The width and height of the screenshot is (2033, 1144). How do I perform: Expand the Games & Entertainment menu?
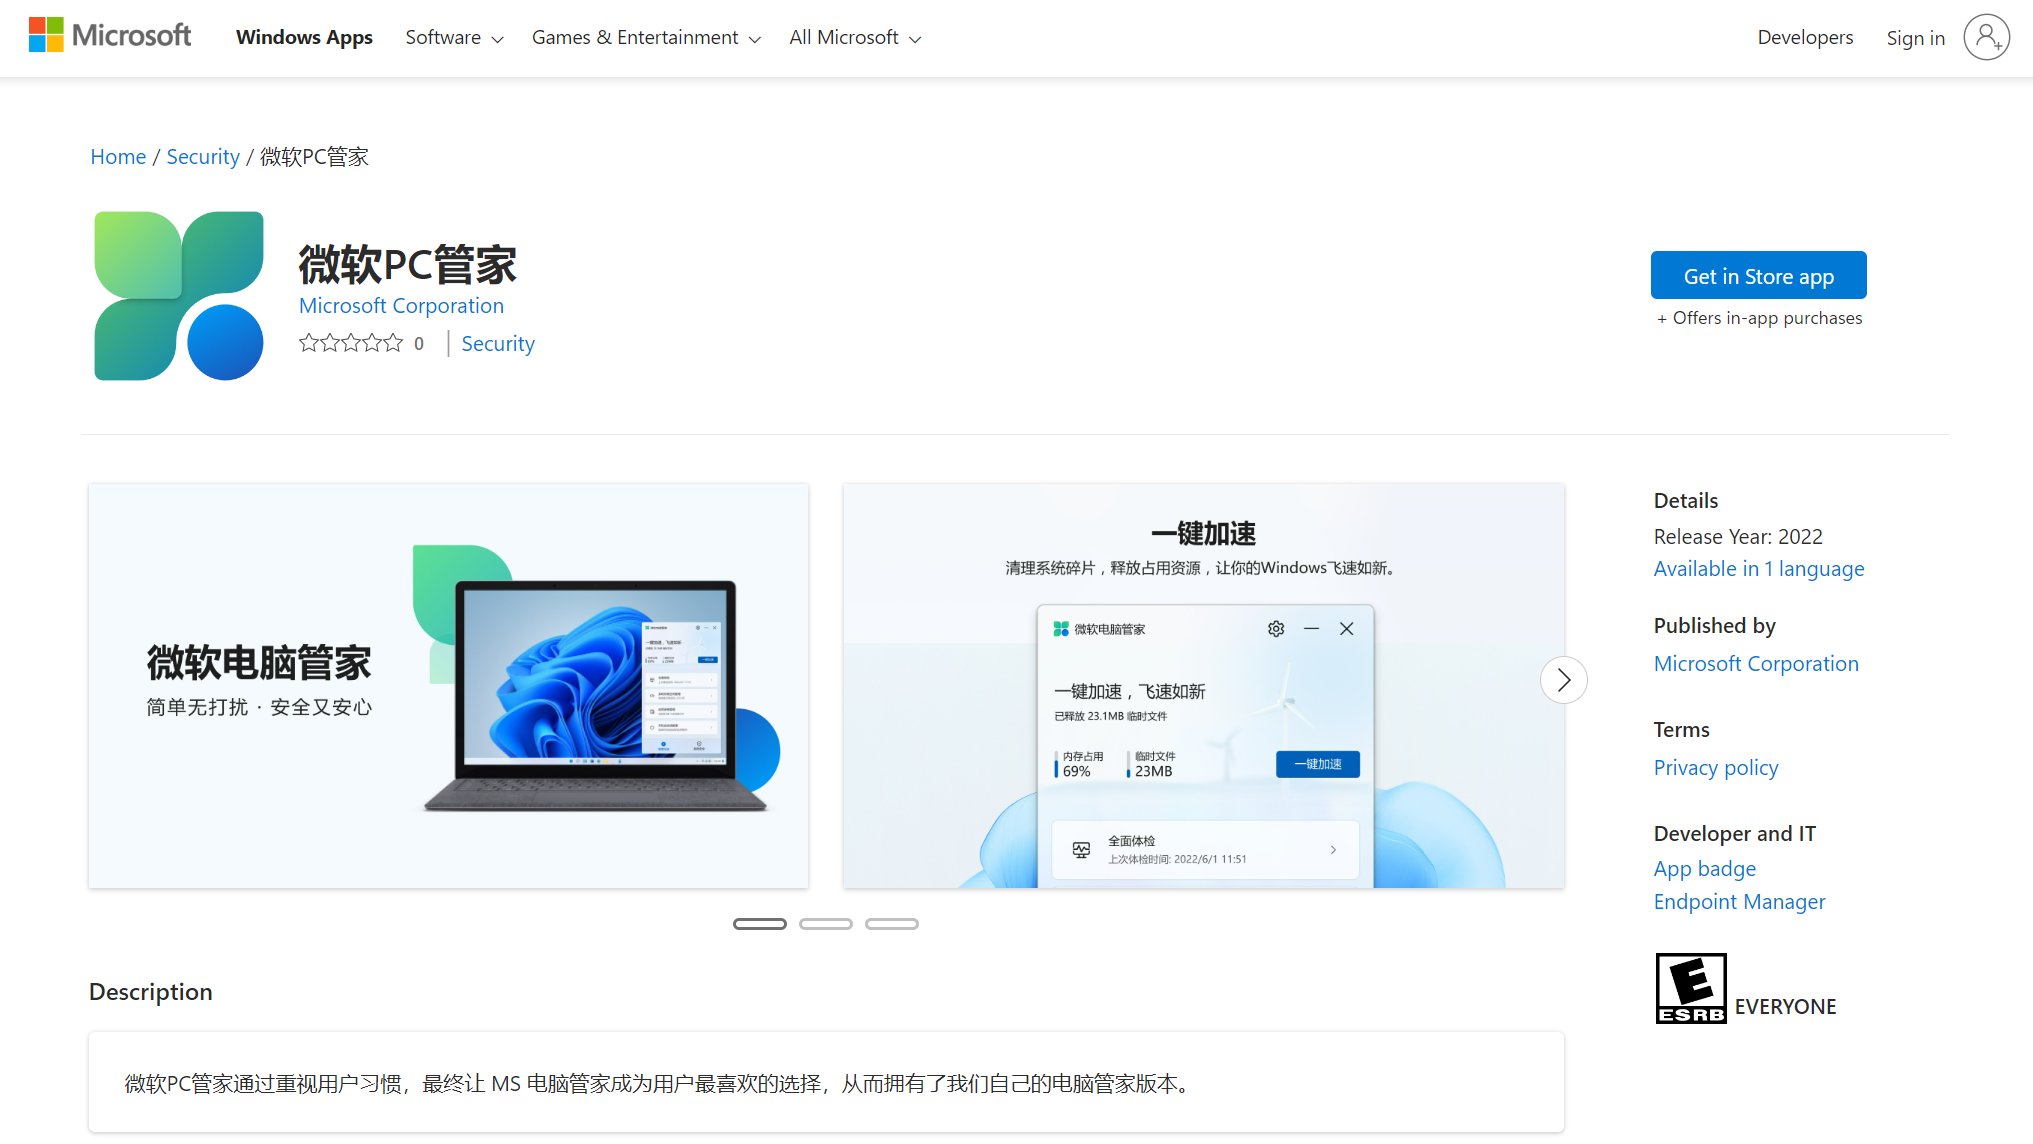(x=646, y=37)
